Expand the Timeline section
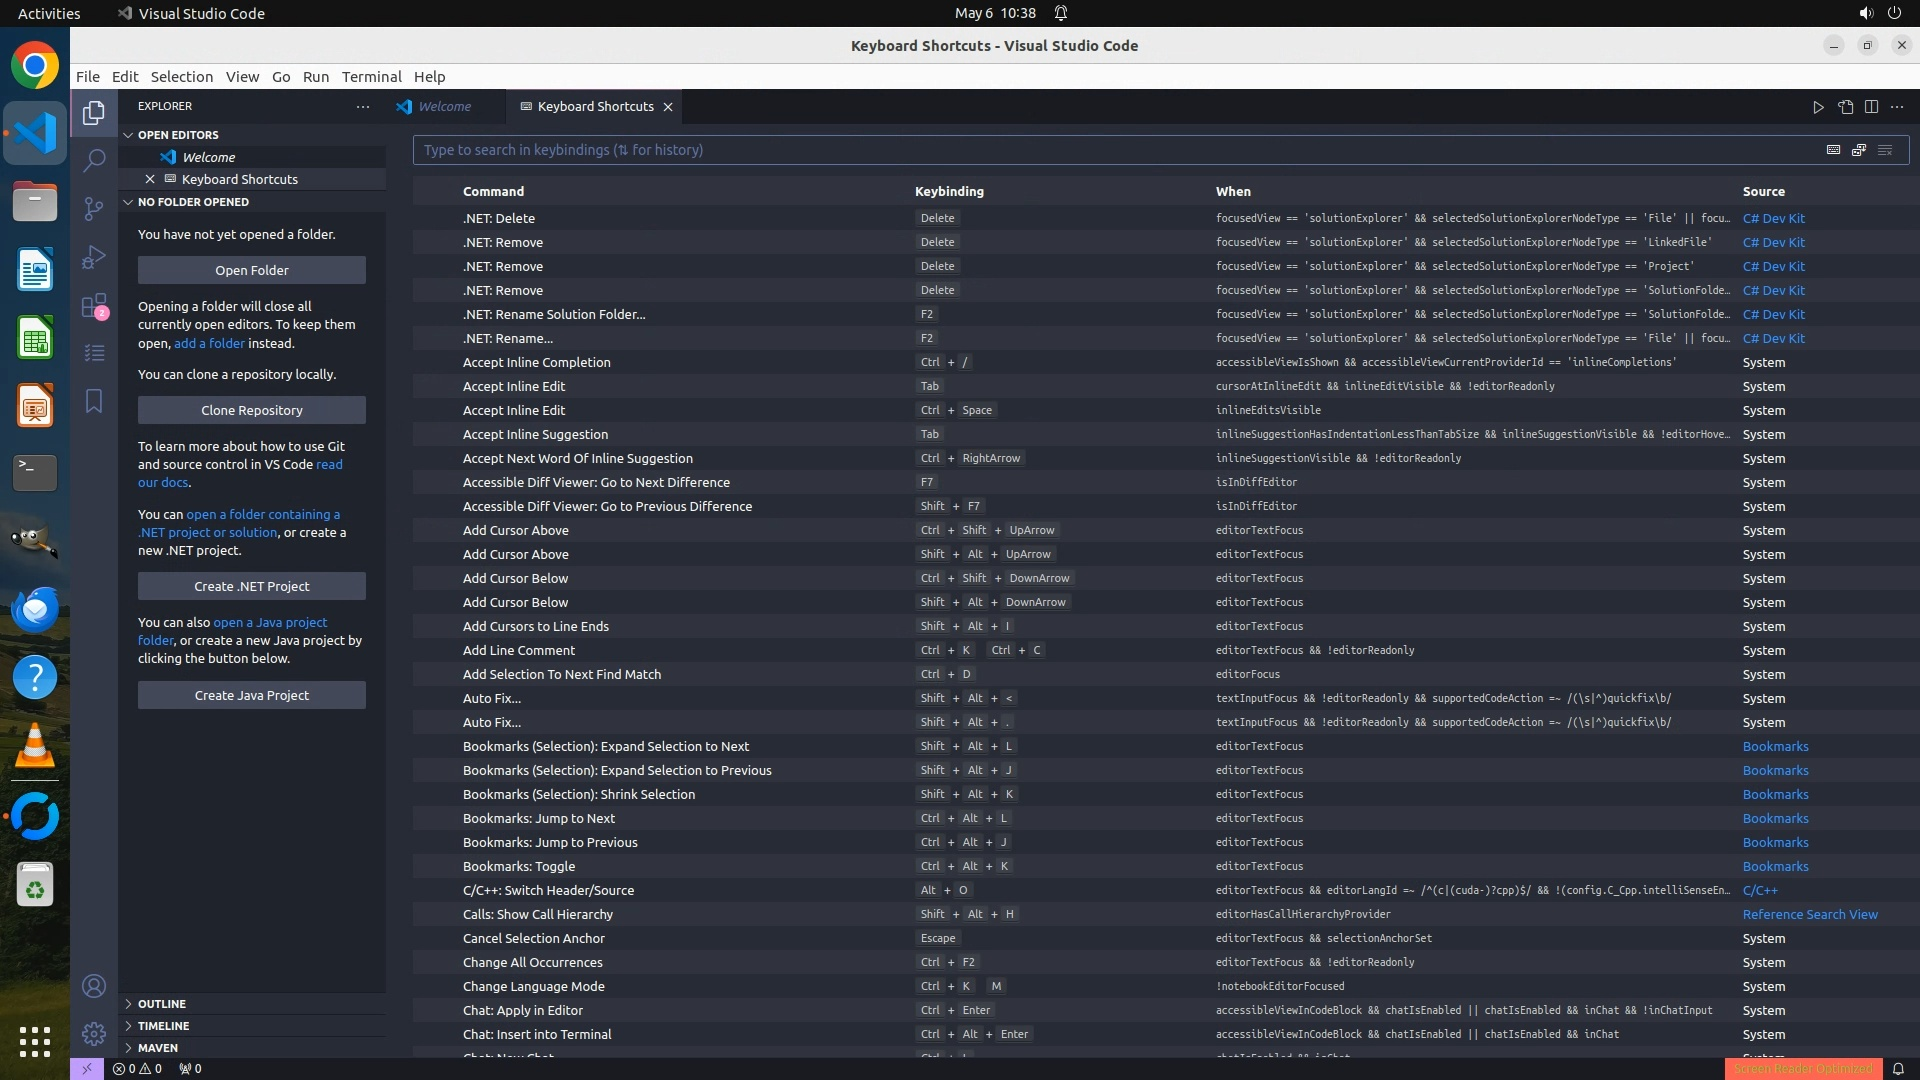The image size is (1920, 1080). coord(163,1026)
